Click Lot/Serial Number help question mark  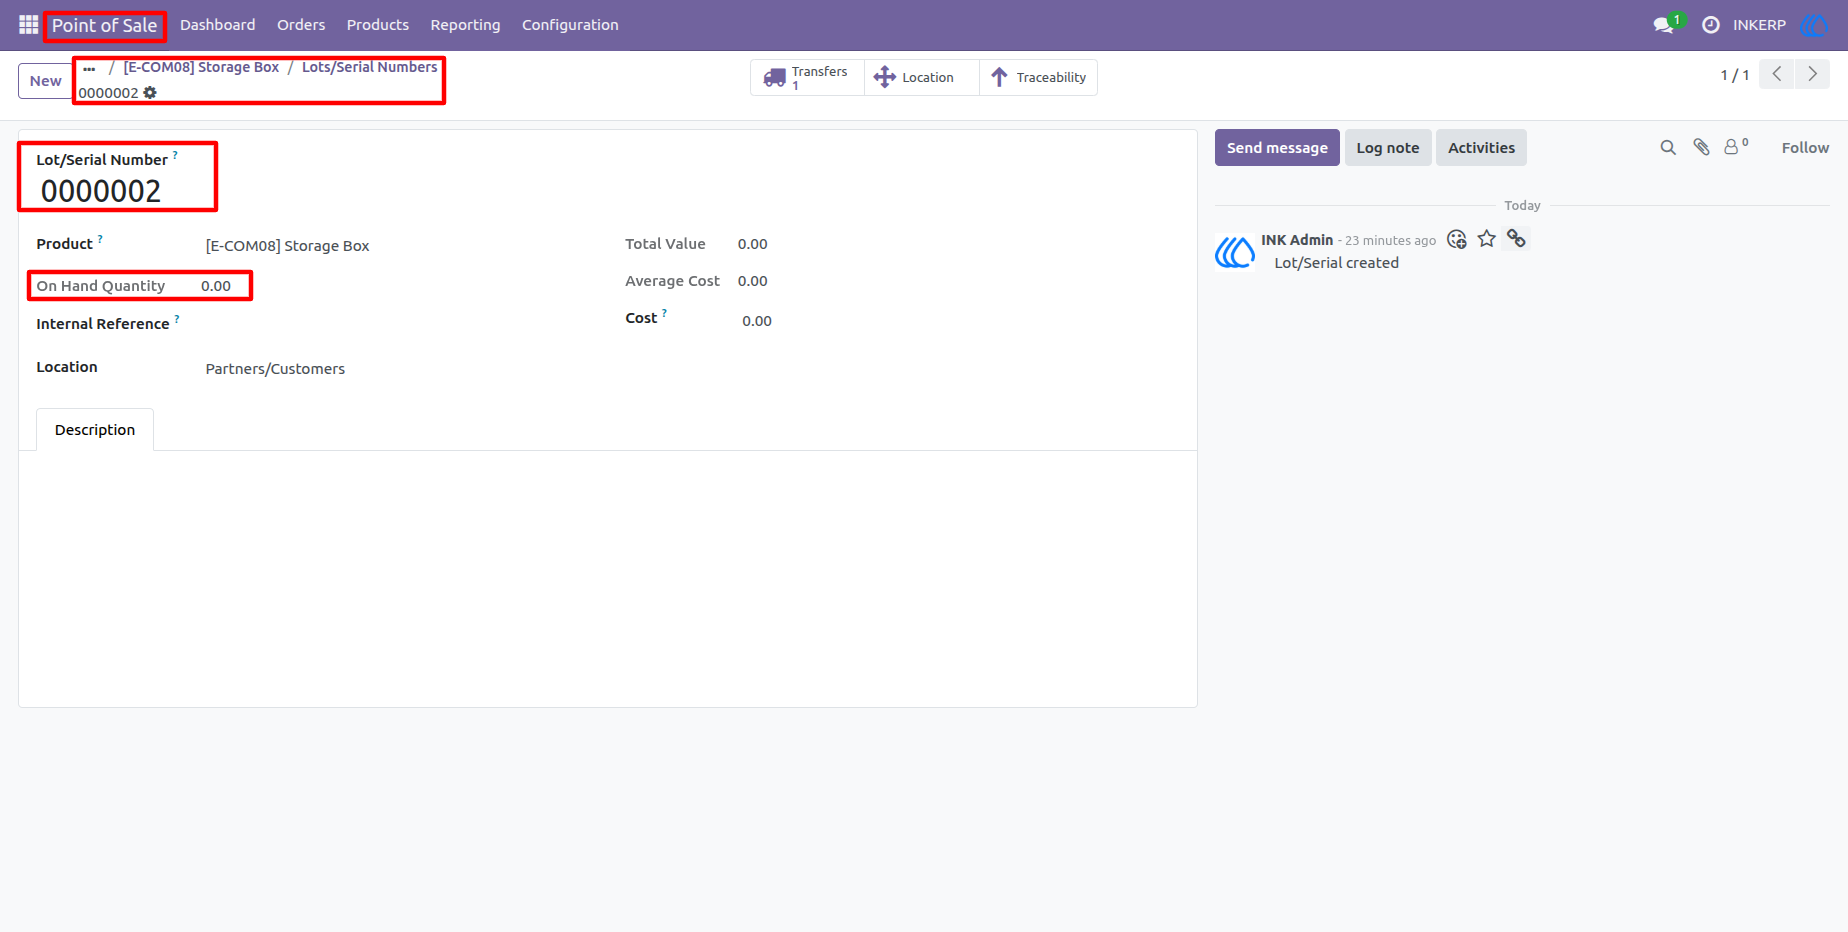[x=175, y=155]
